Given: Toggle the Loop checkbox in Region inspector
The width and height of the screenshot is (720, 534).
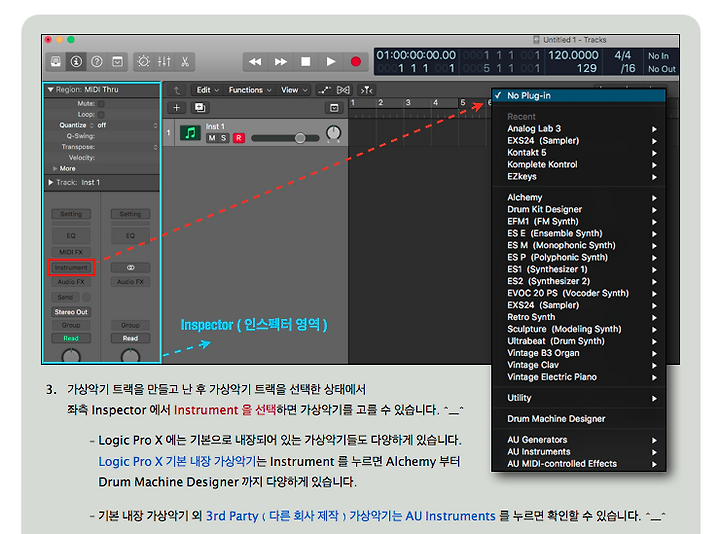Looking at the screenshot, I should click(101, 114).
